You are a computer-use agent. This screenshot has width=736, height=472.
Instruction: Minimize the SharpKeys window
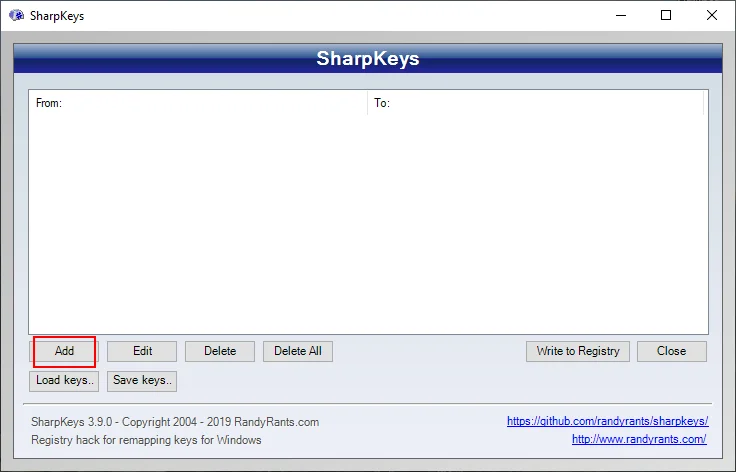coord(621,15)
